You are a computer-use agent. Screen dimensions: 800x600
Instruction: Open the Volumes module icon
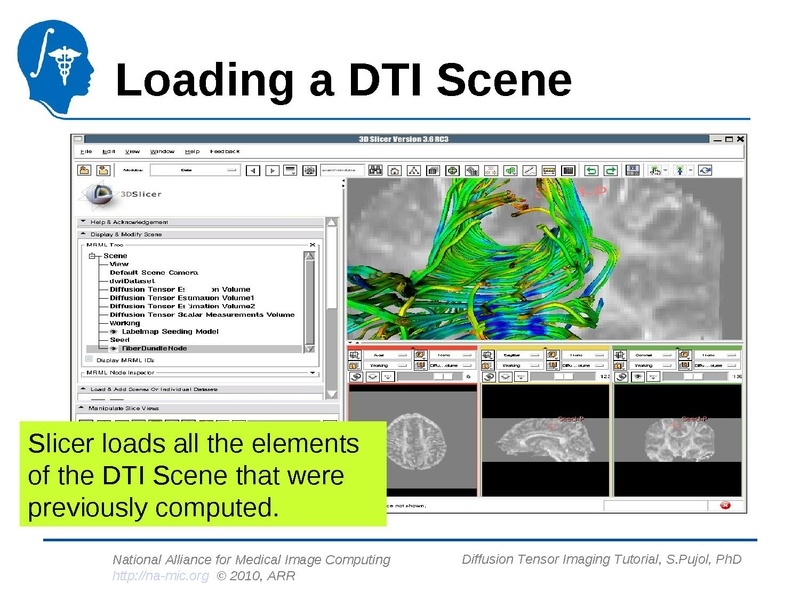[x=433, y=170]
